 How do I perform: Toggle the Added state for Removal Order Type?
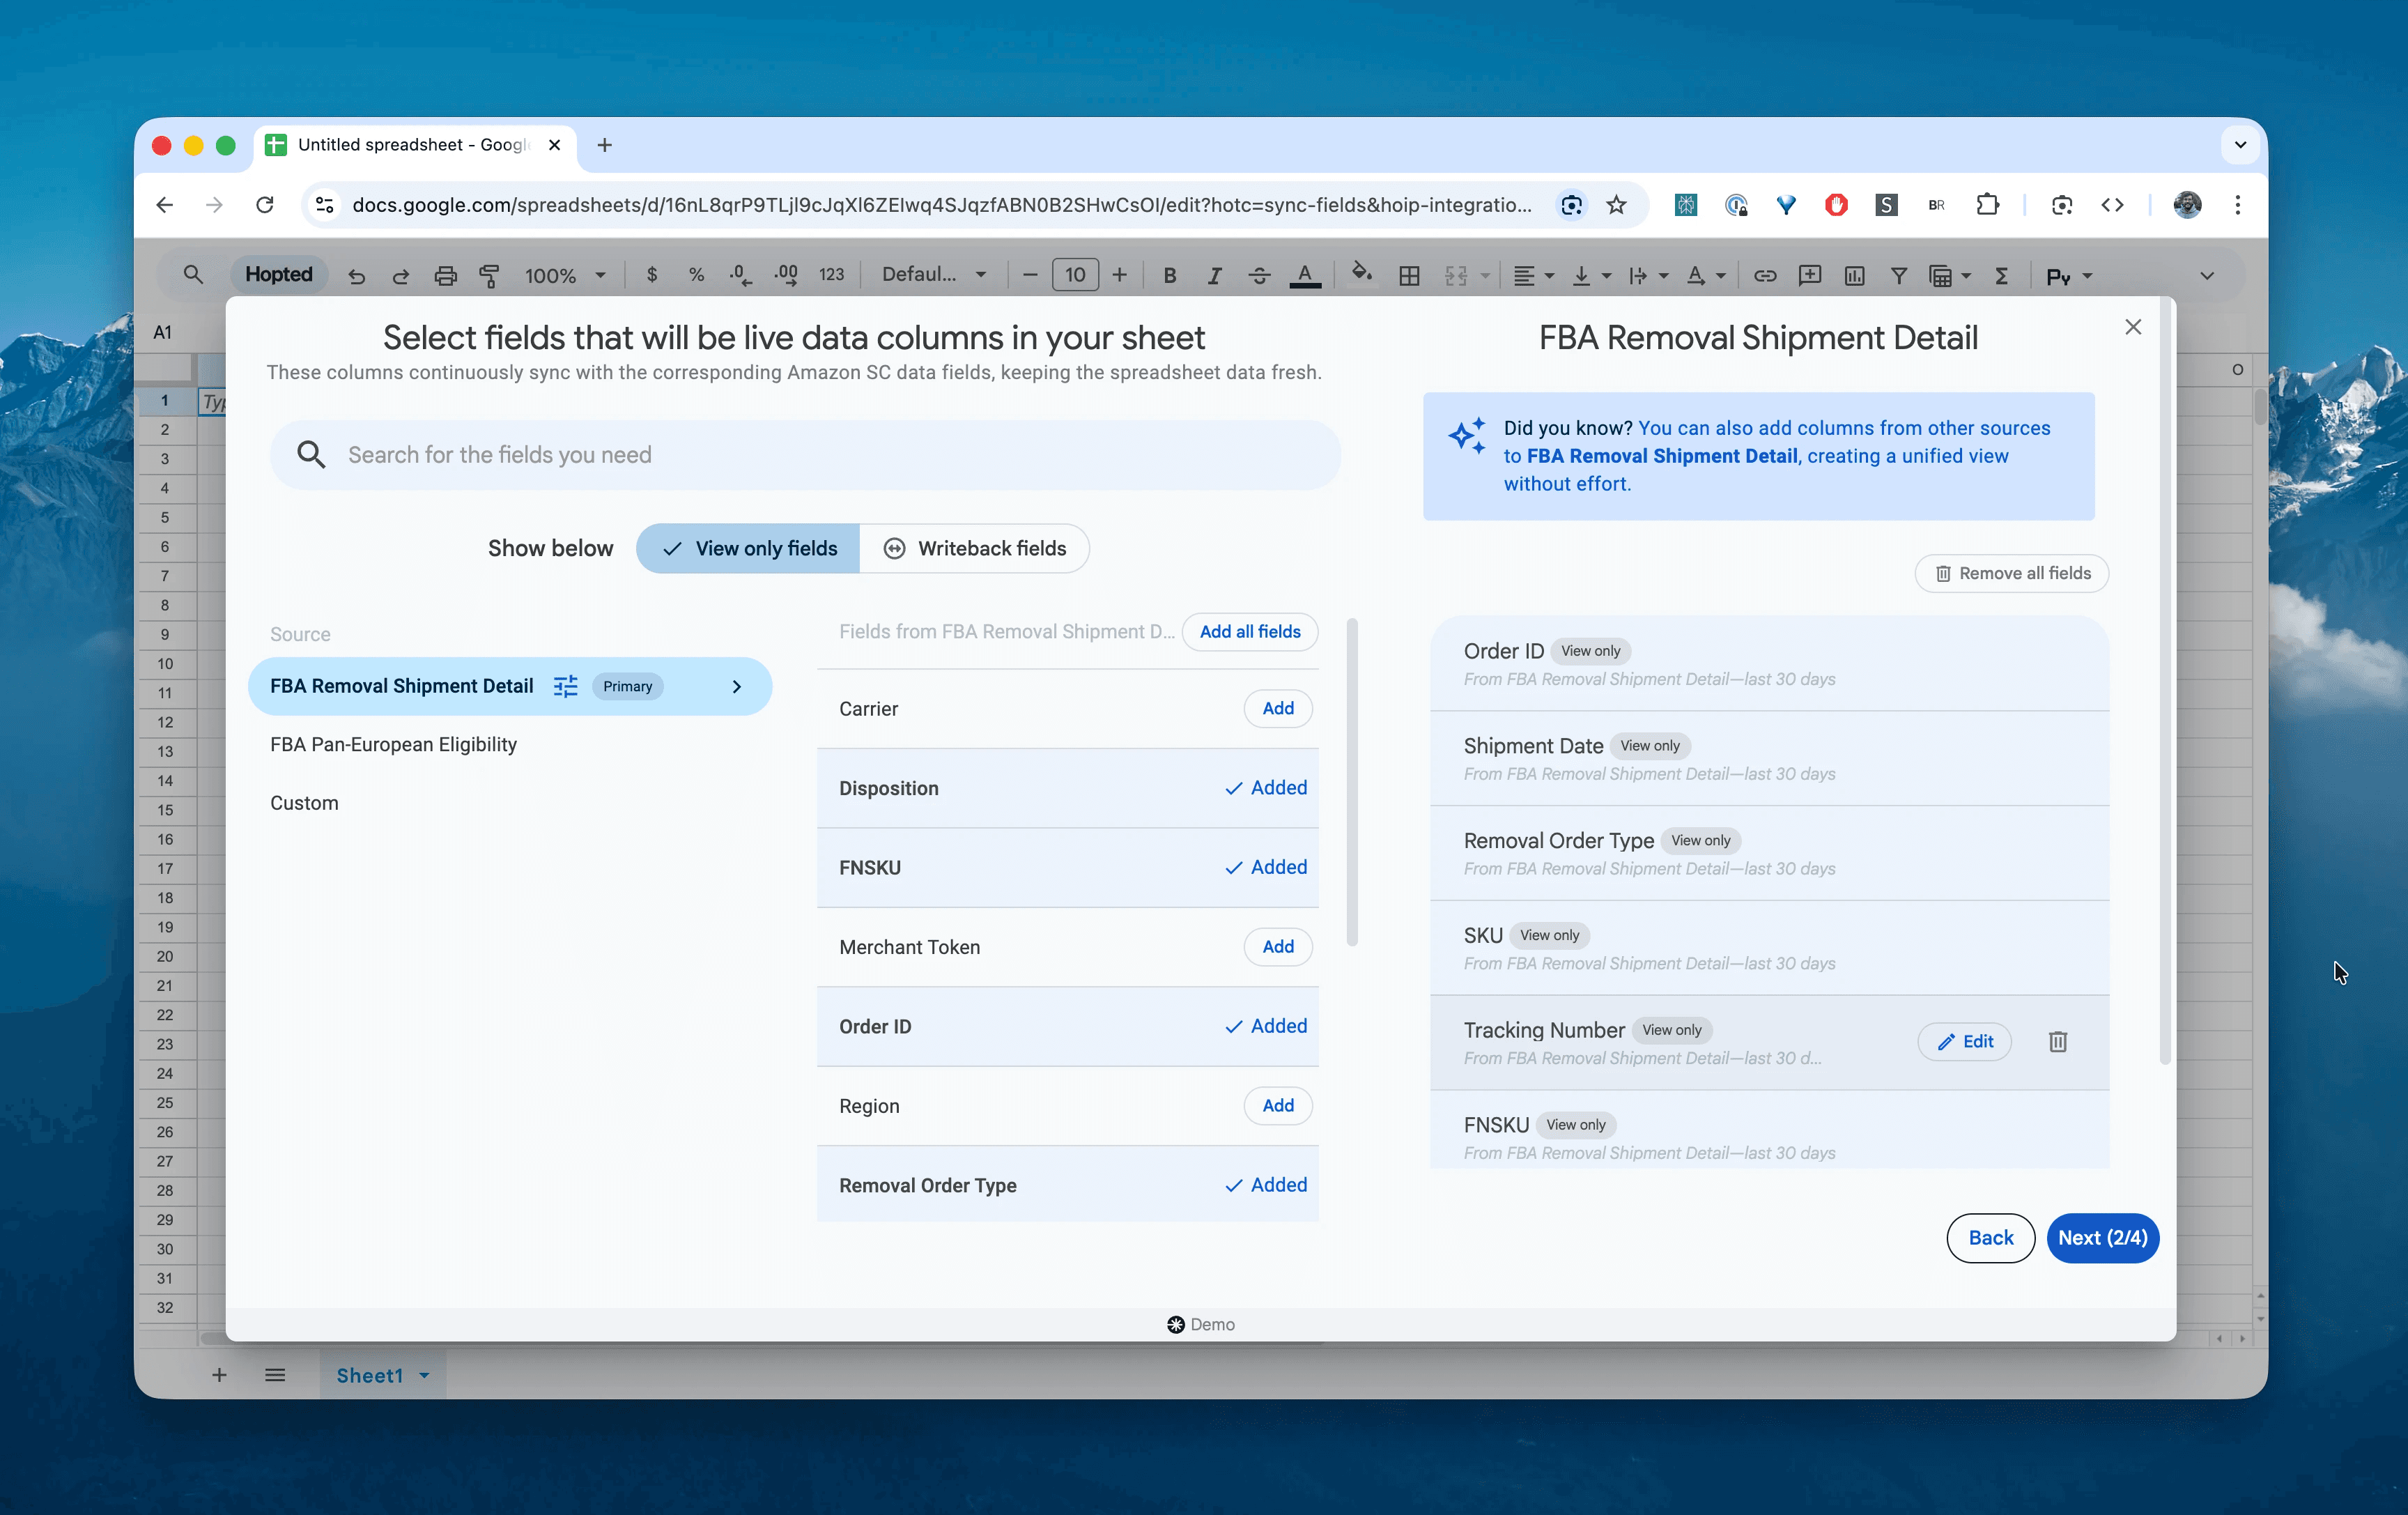pyautogui.click(x=1266, y=1185)
